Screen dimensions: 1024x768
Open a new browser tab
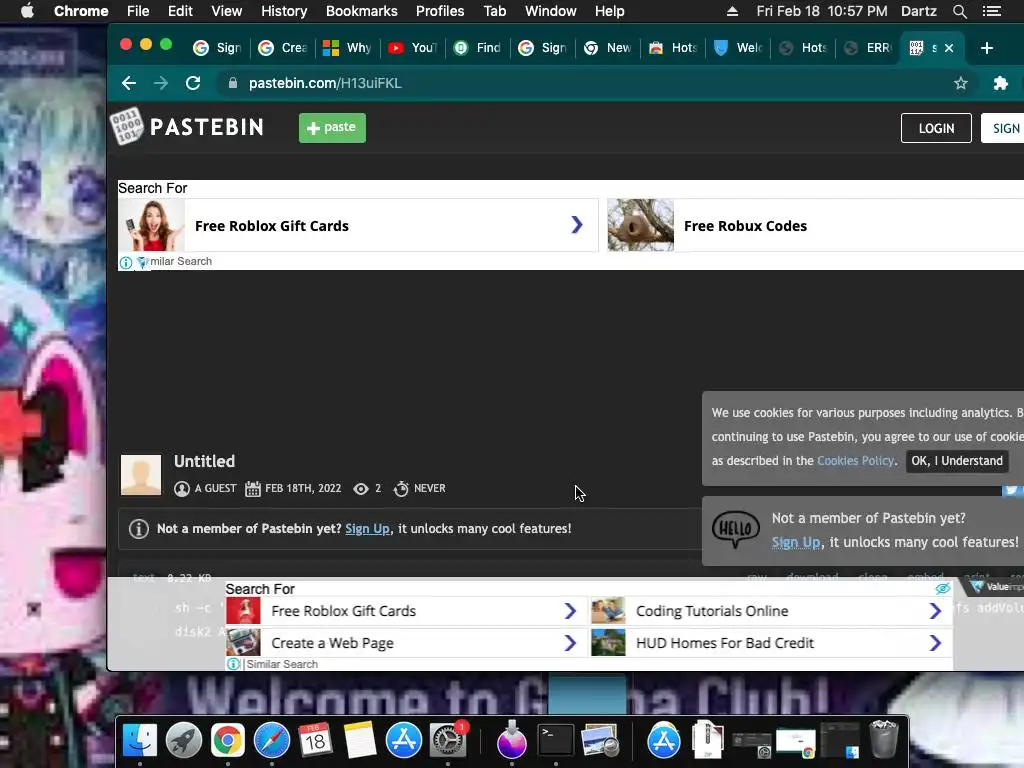pyautogui.click(x=987, y=48)
